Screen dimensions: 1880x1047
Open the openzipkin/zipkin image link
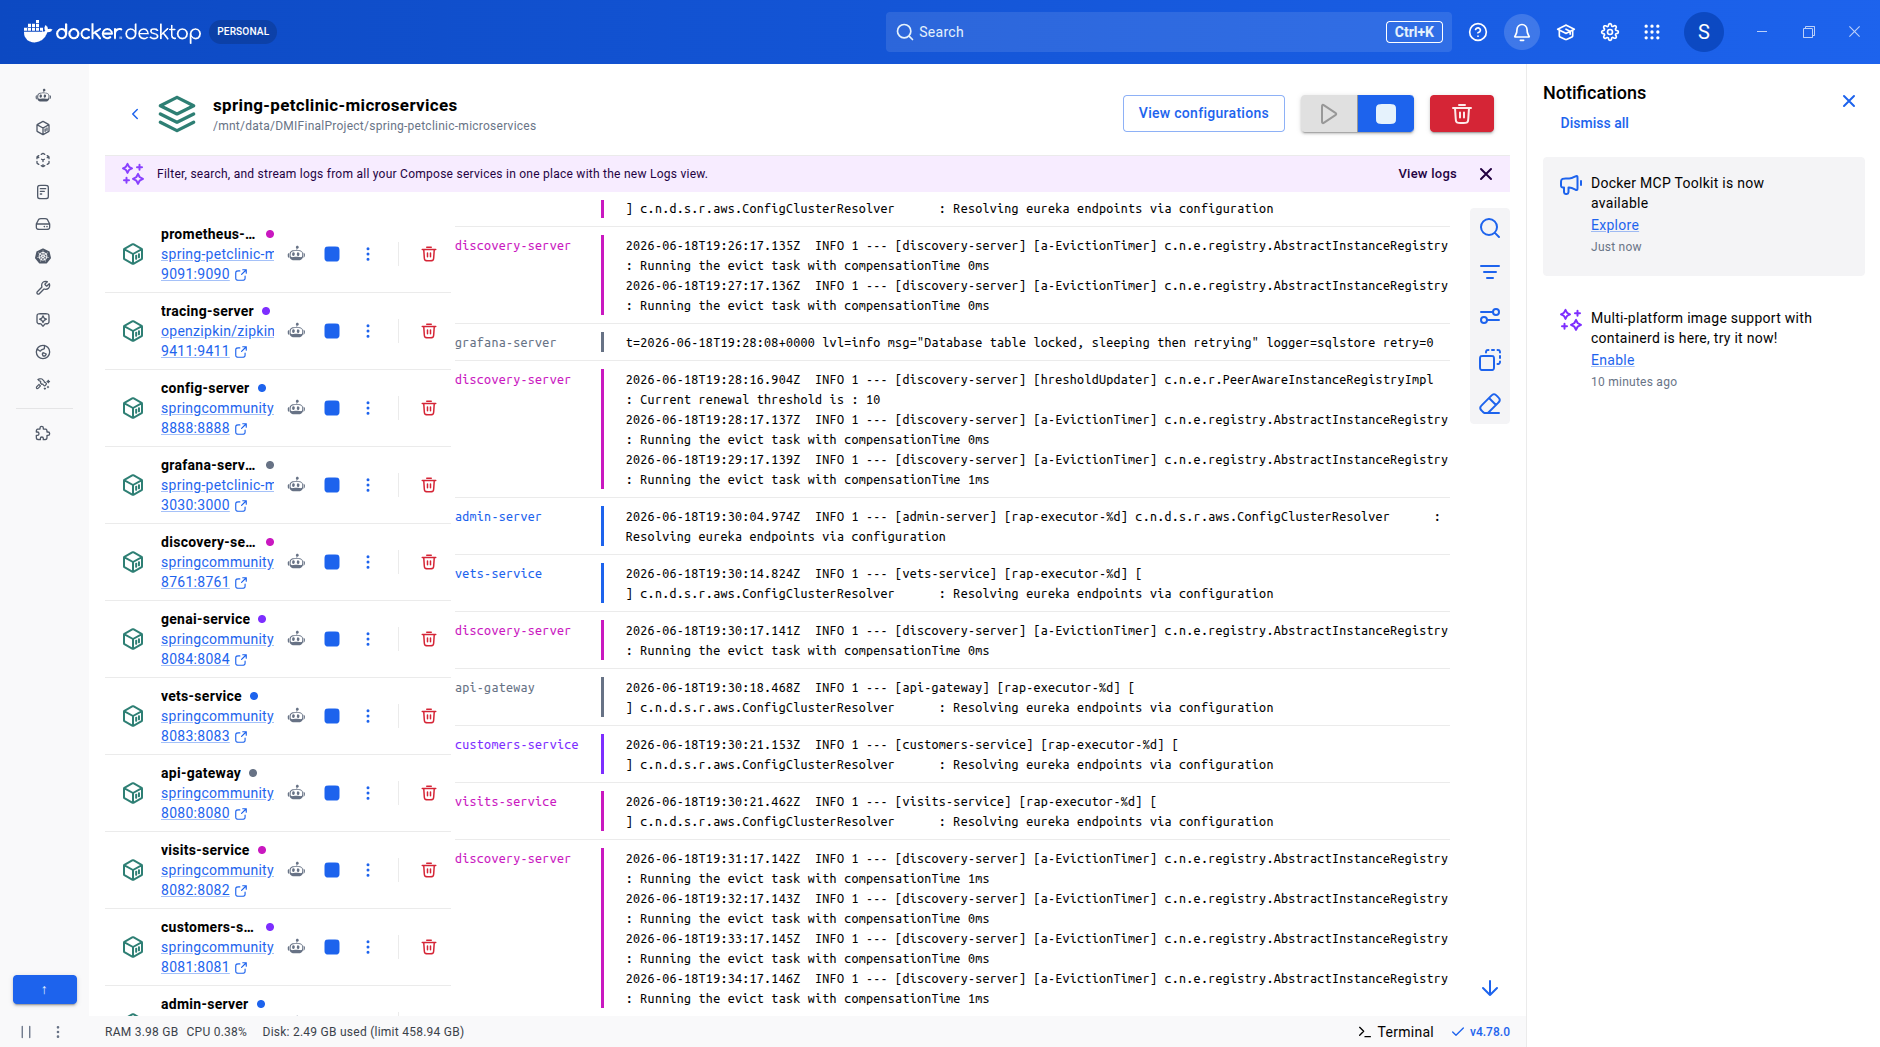[x=218, y=331]
